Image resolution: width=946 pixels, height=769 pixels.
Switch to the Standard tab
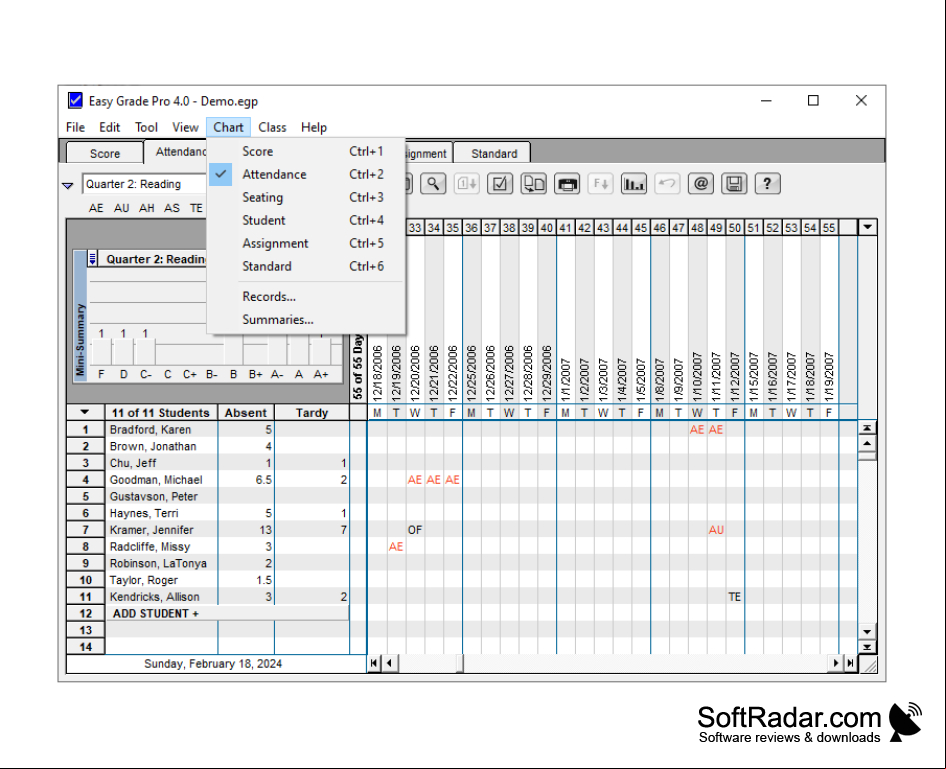pyautogui.click(x=494, y=153)
